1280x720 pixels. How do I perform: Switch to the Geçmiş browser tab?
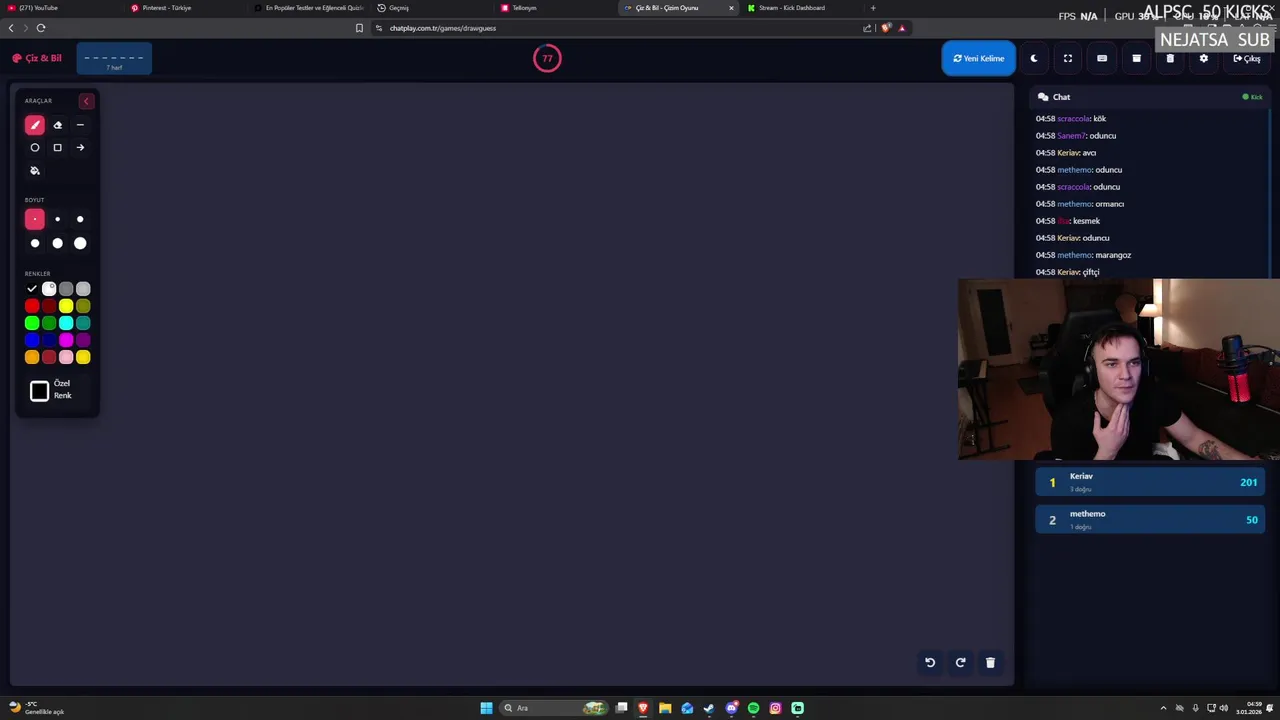pos(430,8)
